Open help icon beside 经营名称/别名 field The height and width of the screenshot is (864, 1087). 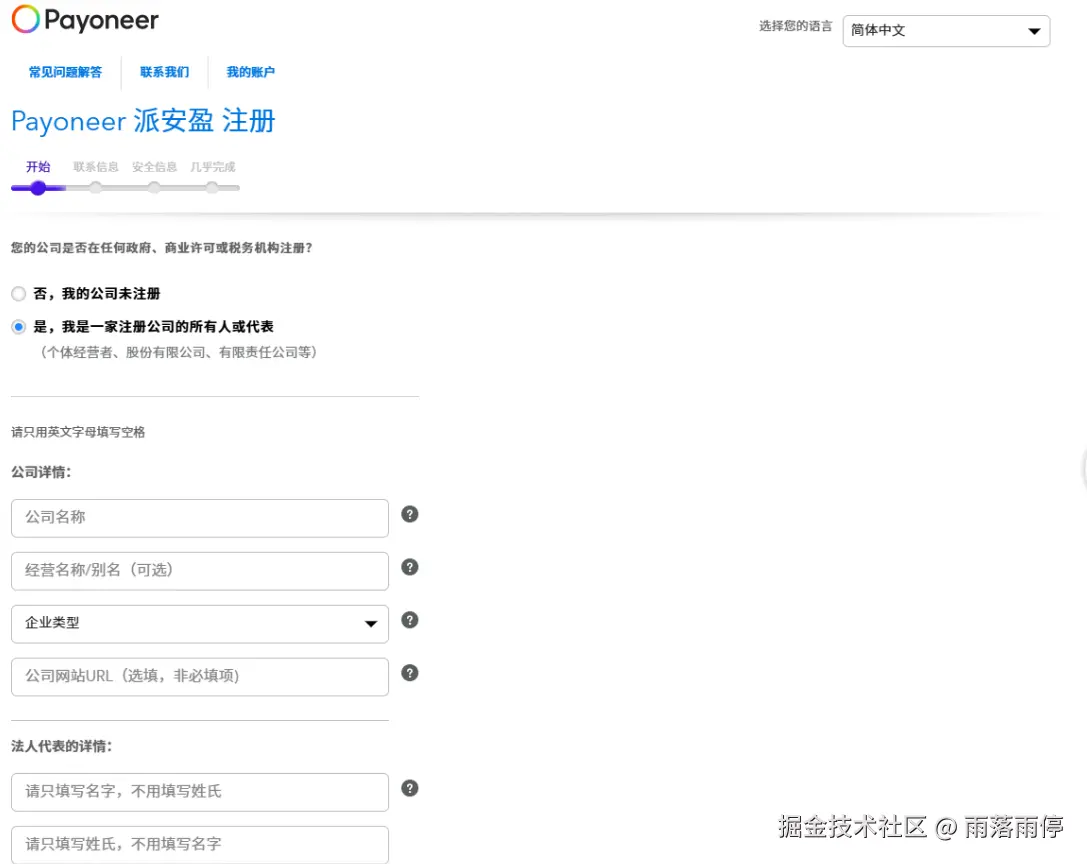tap(410, 567)
